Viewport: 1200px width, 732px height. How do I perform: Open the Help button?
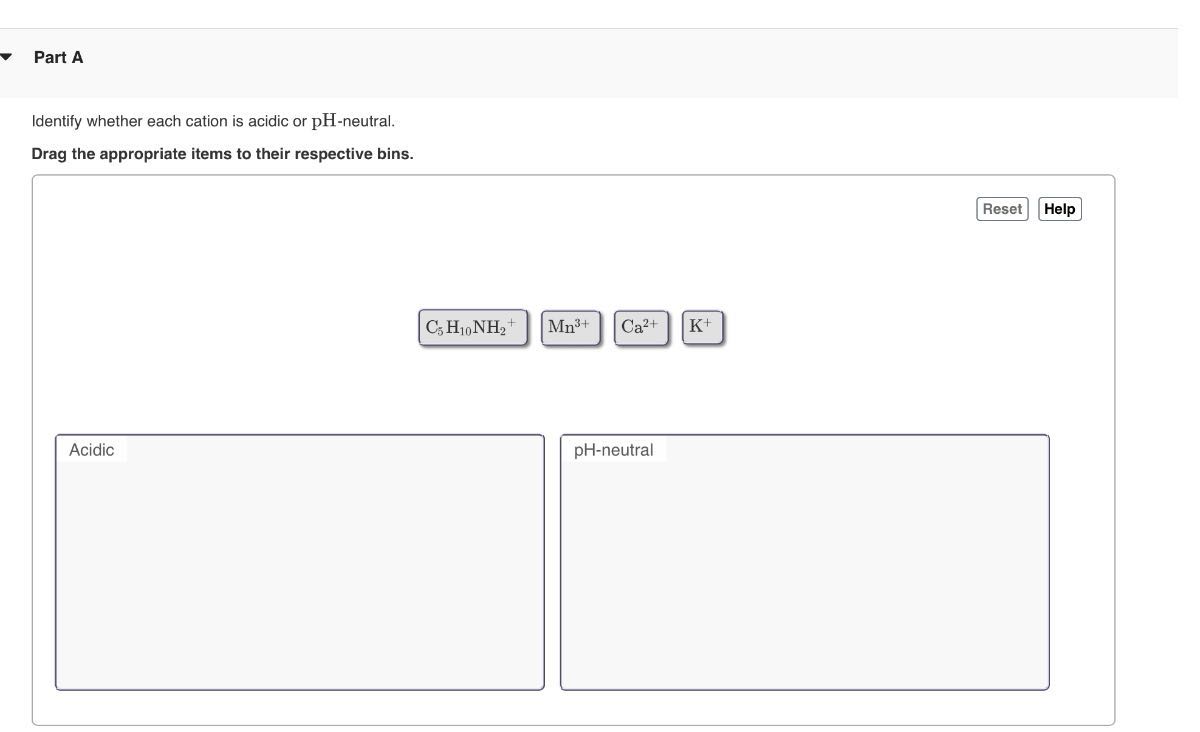[1059, 209]
